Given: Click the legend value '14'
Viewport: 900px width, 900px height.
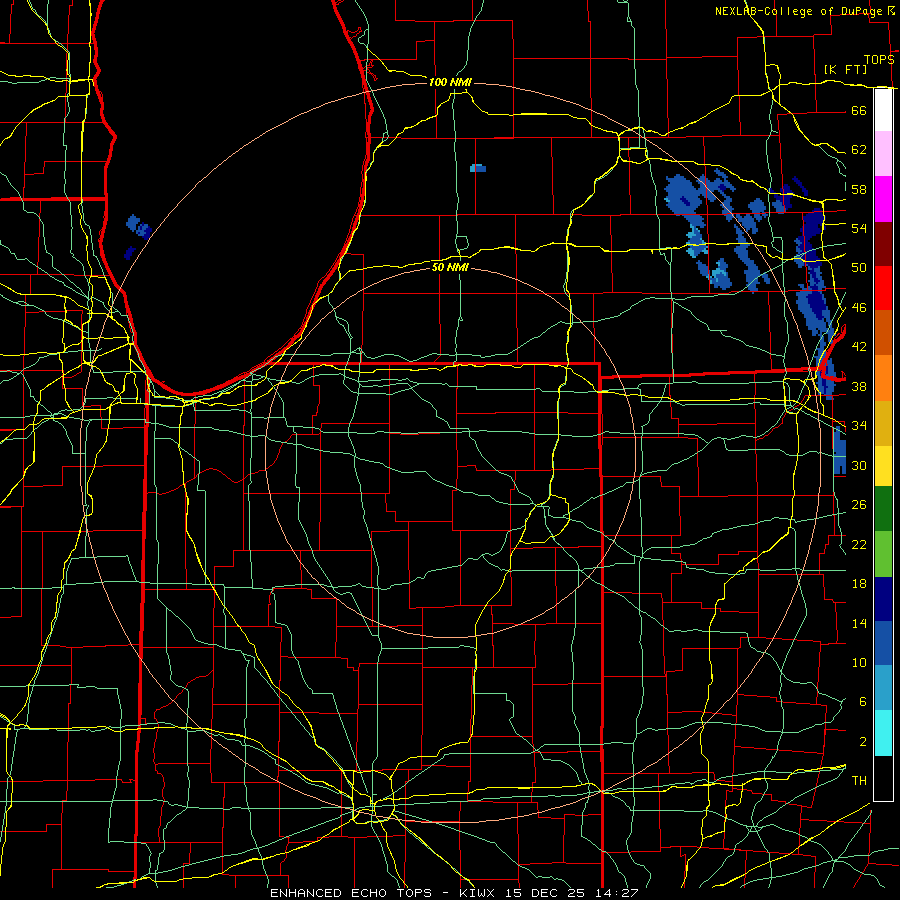Looking at the screenshot, I should click(x=859, y=623).
